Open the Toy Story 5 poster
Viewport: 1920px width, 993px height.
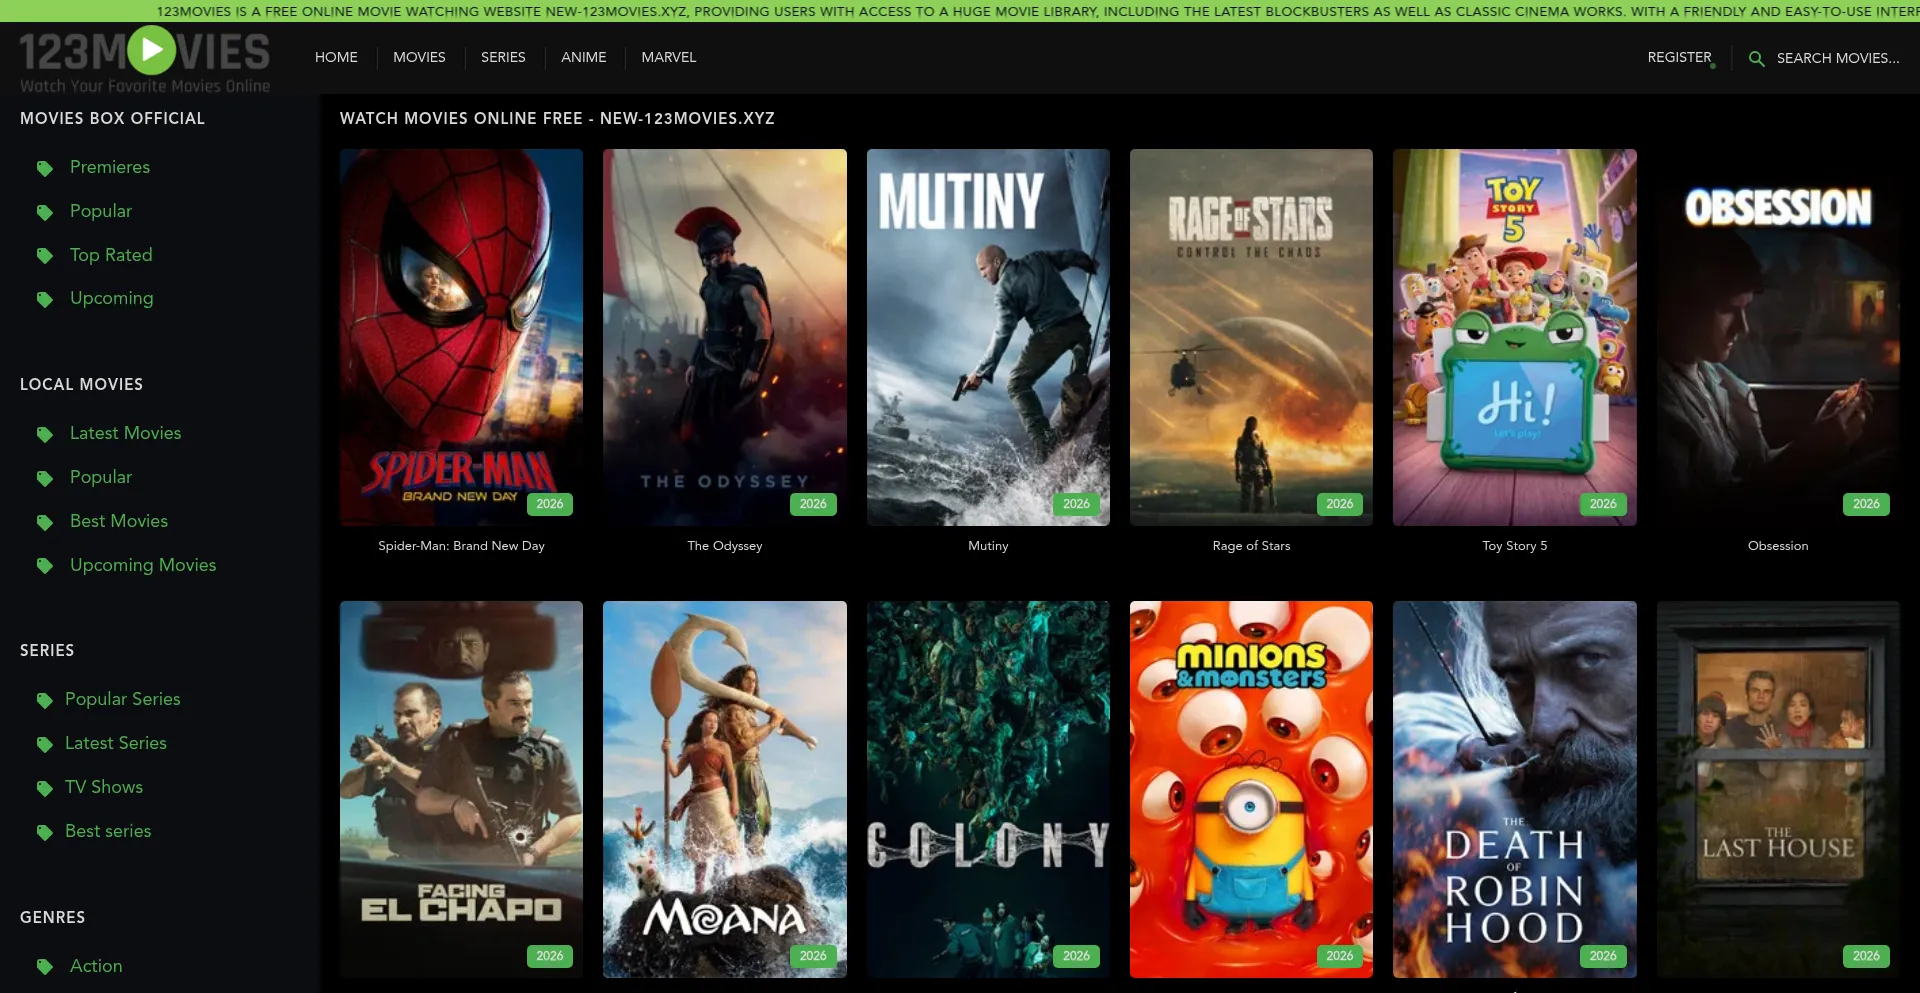(x=1515, y=337)
